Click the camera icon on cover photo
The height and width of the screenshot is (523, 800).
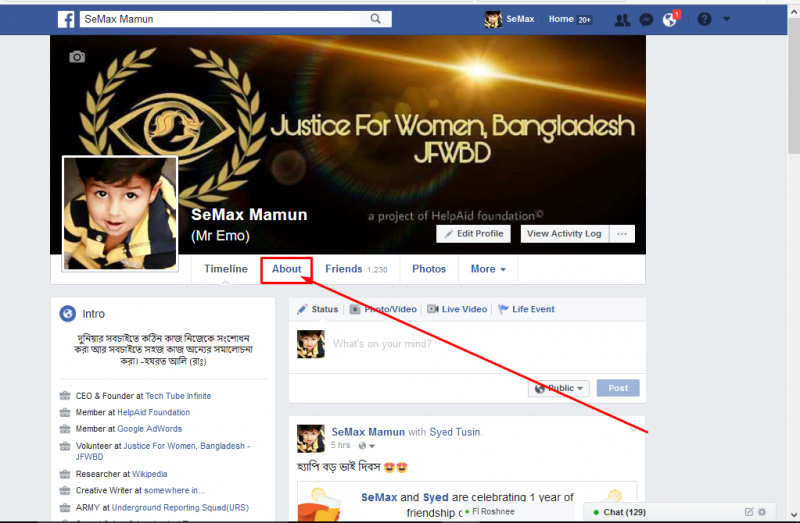[x=77, y=57]
